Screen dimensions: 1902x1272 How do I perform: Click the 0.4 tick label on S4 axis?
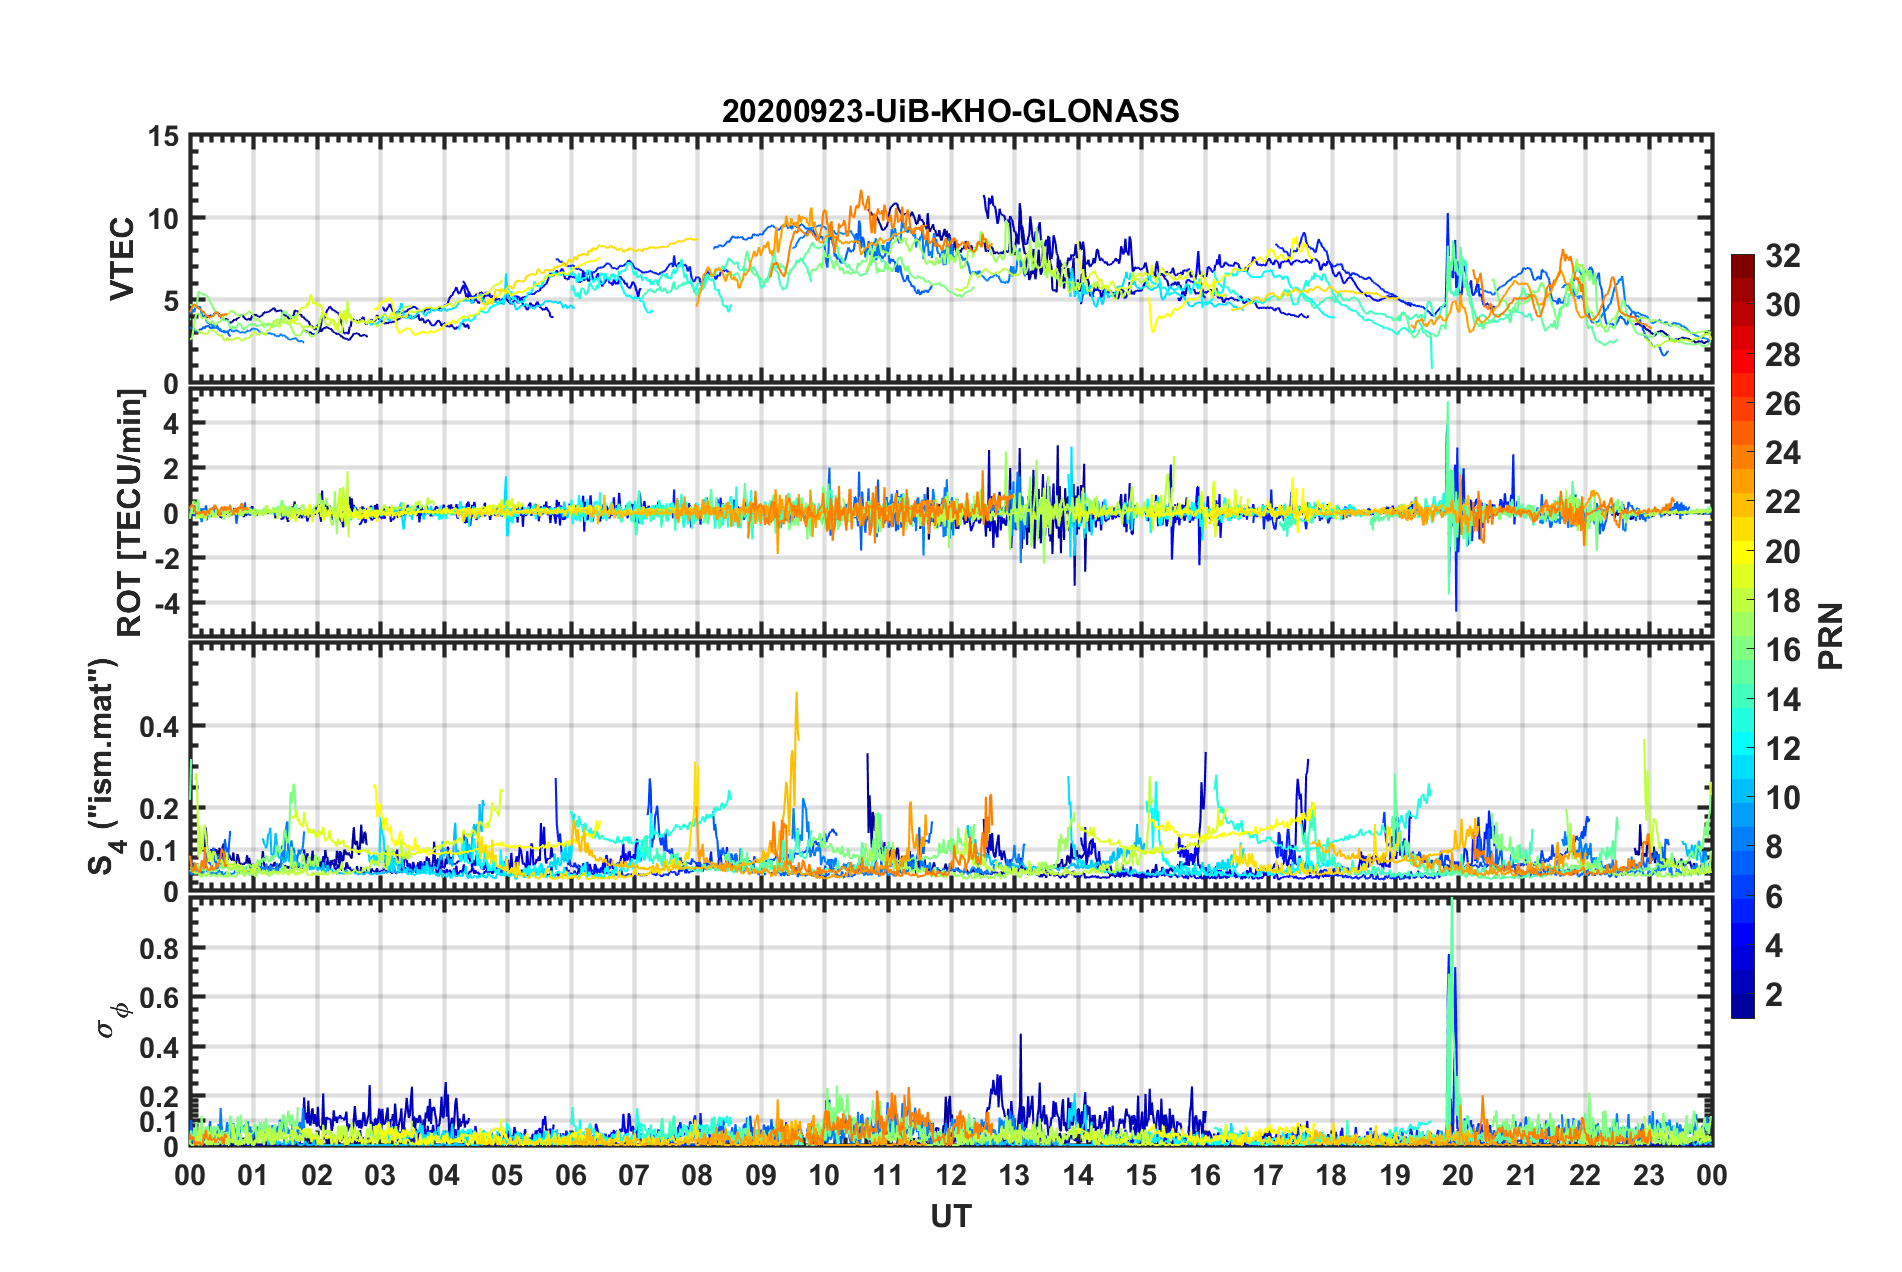pos(160,727)
